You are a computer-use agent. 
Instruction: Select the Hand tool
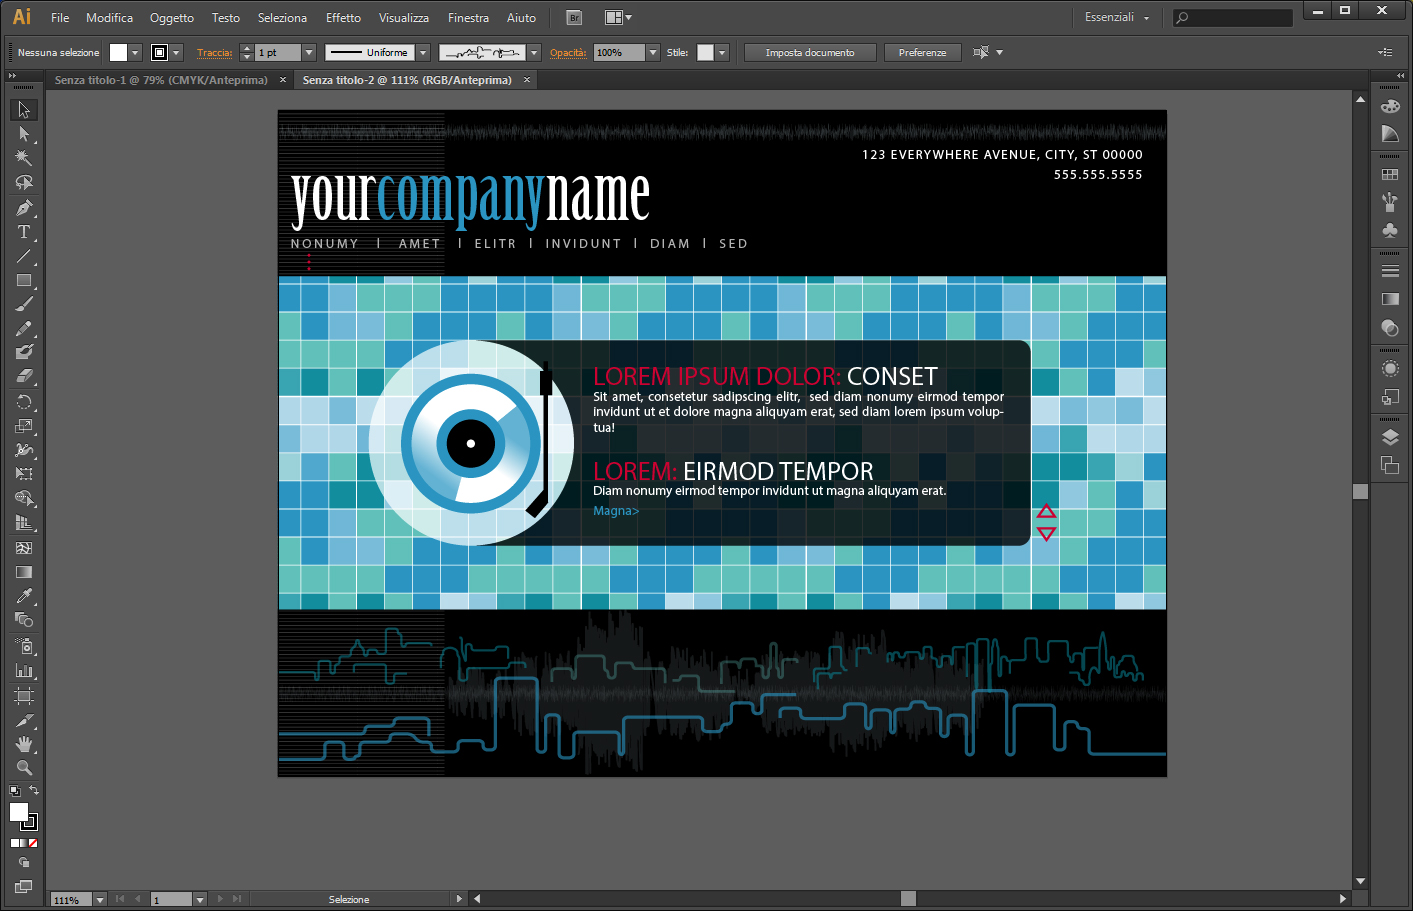[x=24, y=744]
